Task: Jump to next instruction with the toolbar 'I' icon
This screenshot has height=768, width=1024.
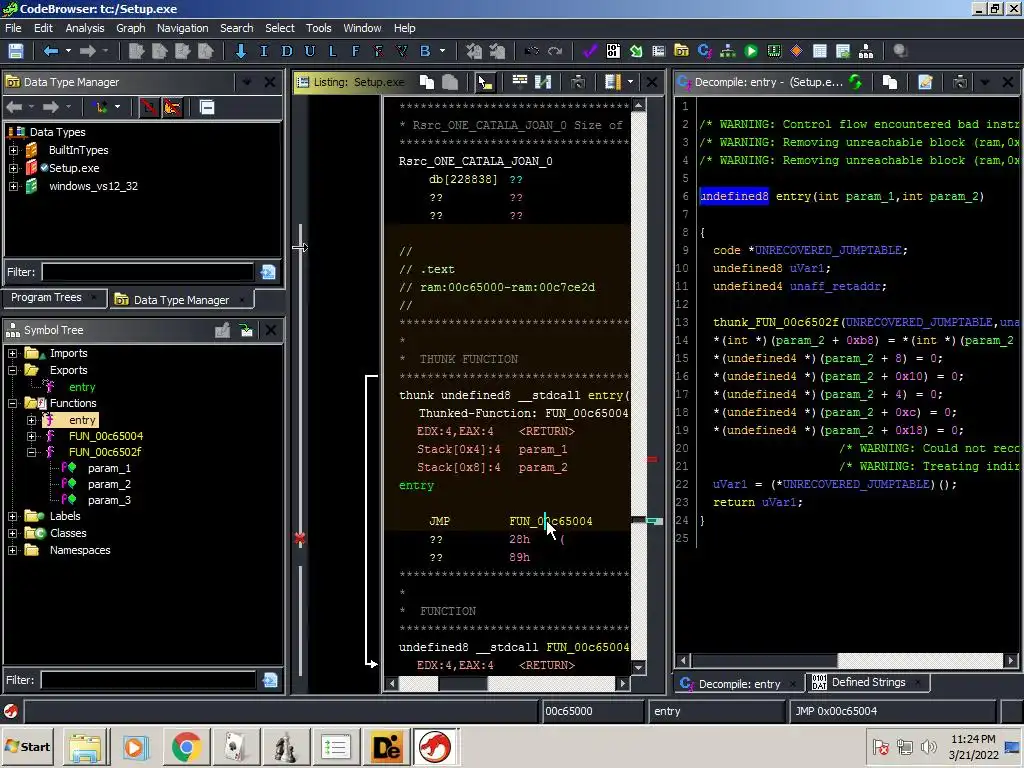Action: coord(264,51)
